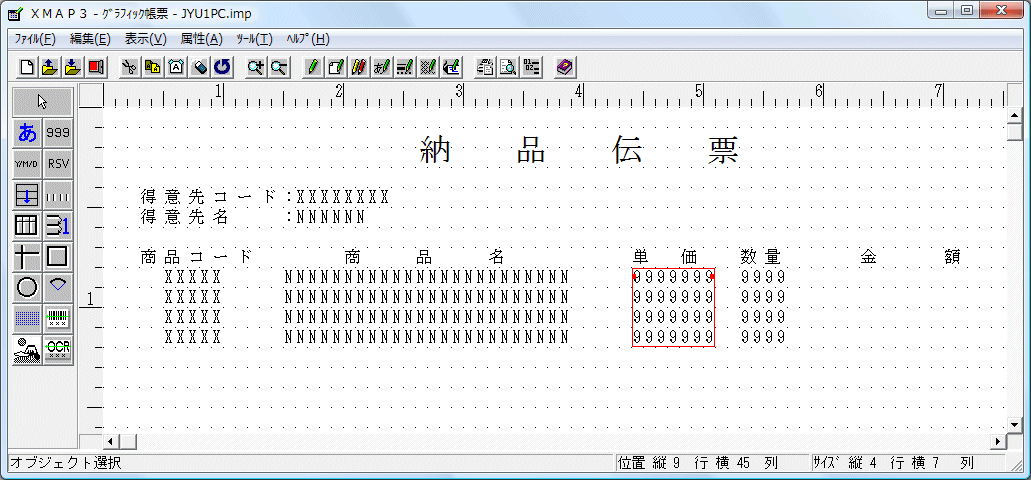Open the 編集(E) menu

click(x=91, y=39)
